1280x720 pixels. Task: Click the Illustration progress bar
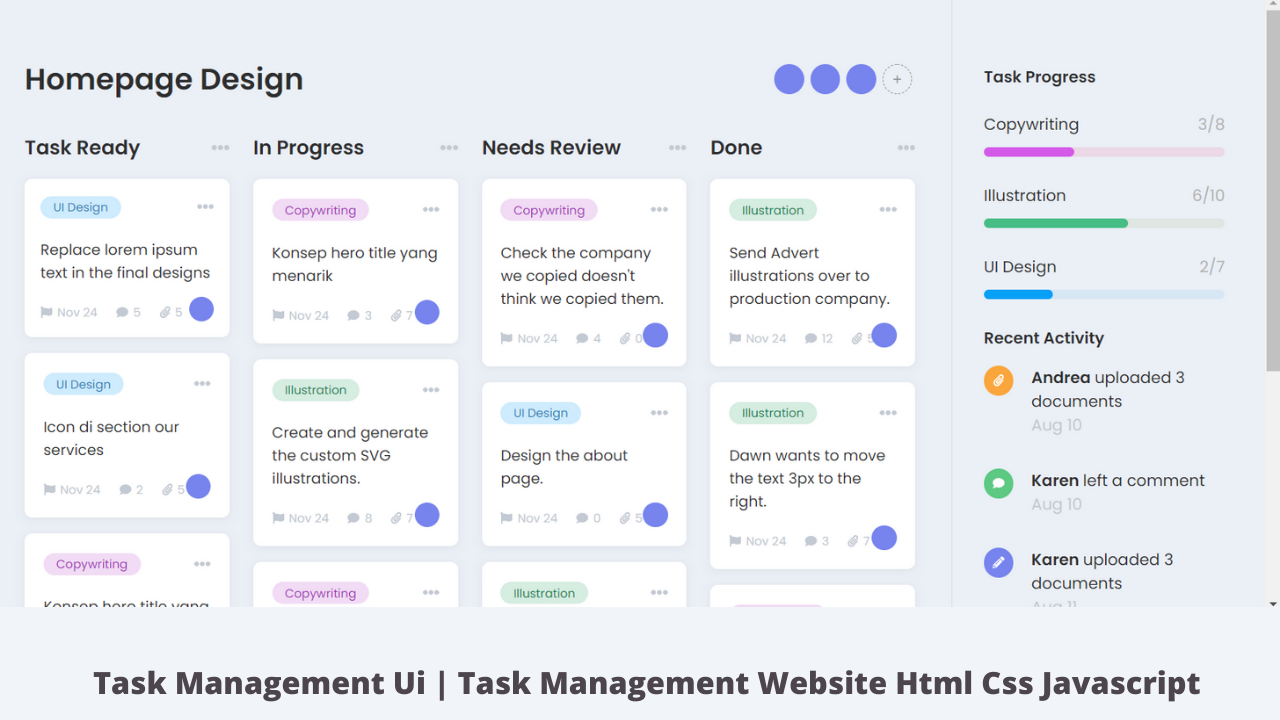click(1104, 223)
